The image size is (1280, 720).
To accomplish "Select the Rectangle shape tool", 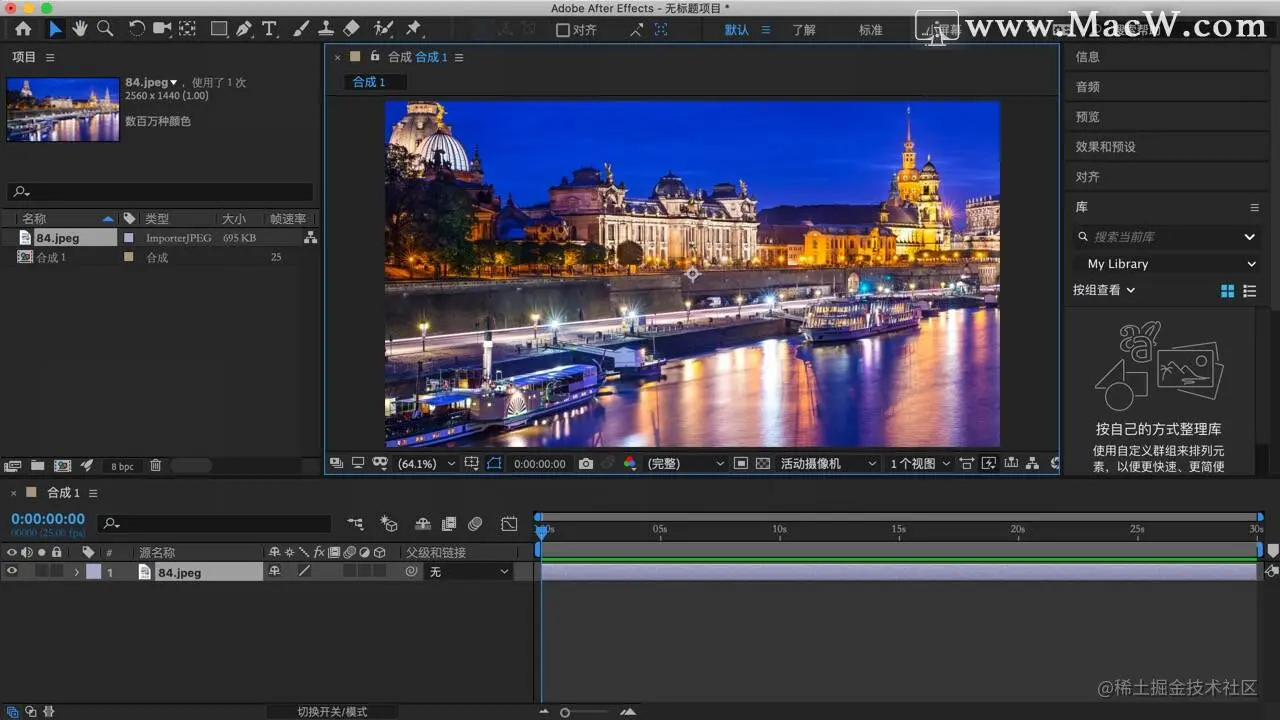I will coord(219,29).
